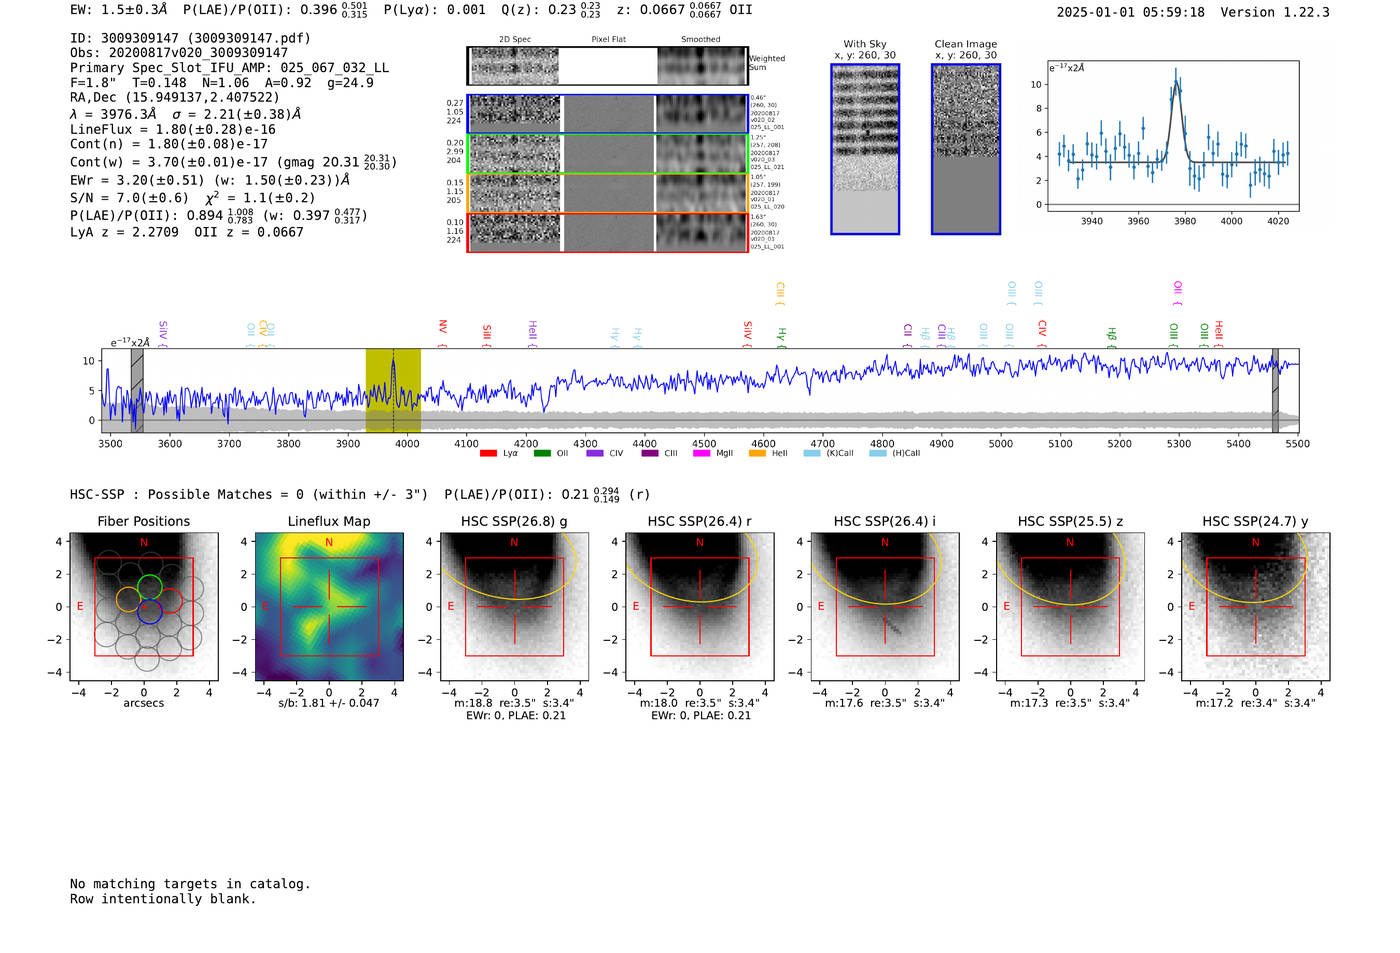Select the blue-bordered 2D spectrum fiber row

tap(607, 114)
